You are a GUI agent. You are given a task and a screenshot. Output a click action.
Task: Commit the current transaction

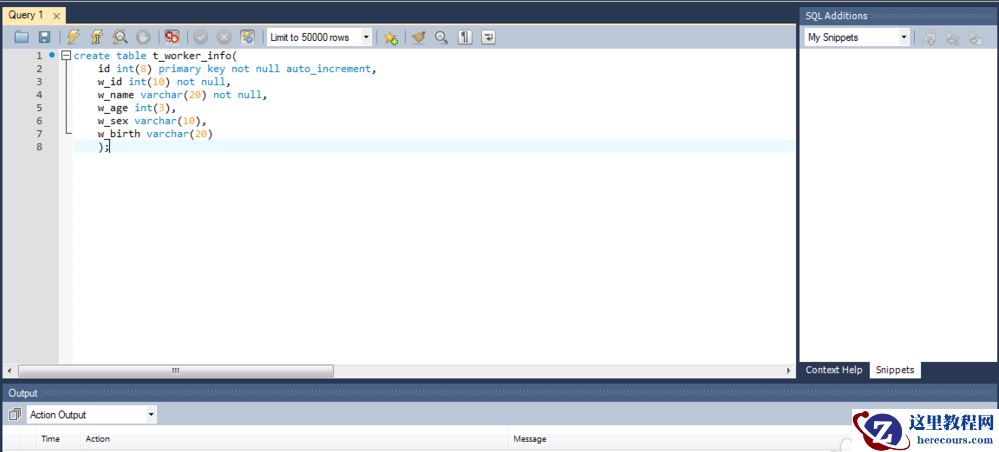201,38
